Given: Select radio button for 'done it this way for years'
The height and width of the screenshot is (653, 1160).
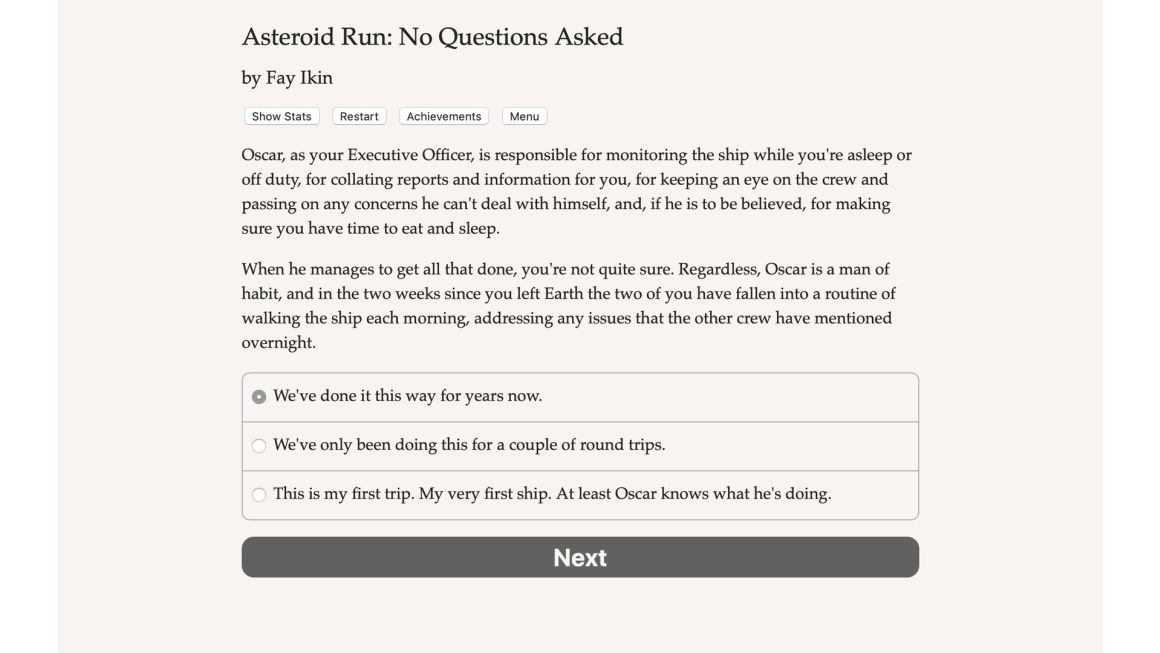Looking at the screenshot, I should [x=259, y=397].
